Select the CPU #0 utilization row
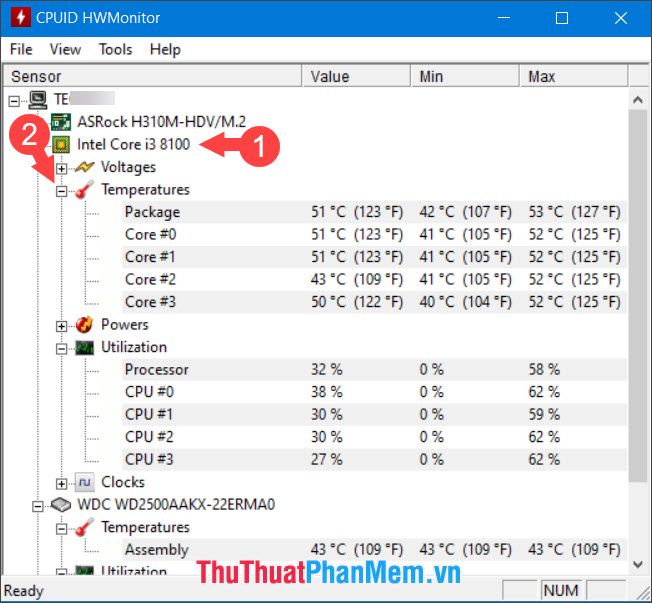Viewport: 652px width, 603px height. 374,392
